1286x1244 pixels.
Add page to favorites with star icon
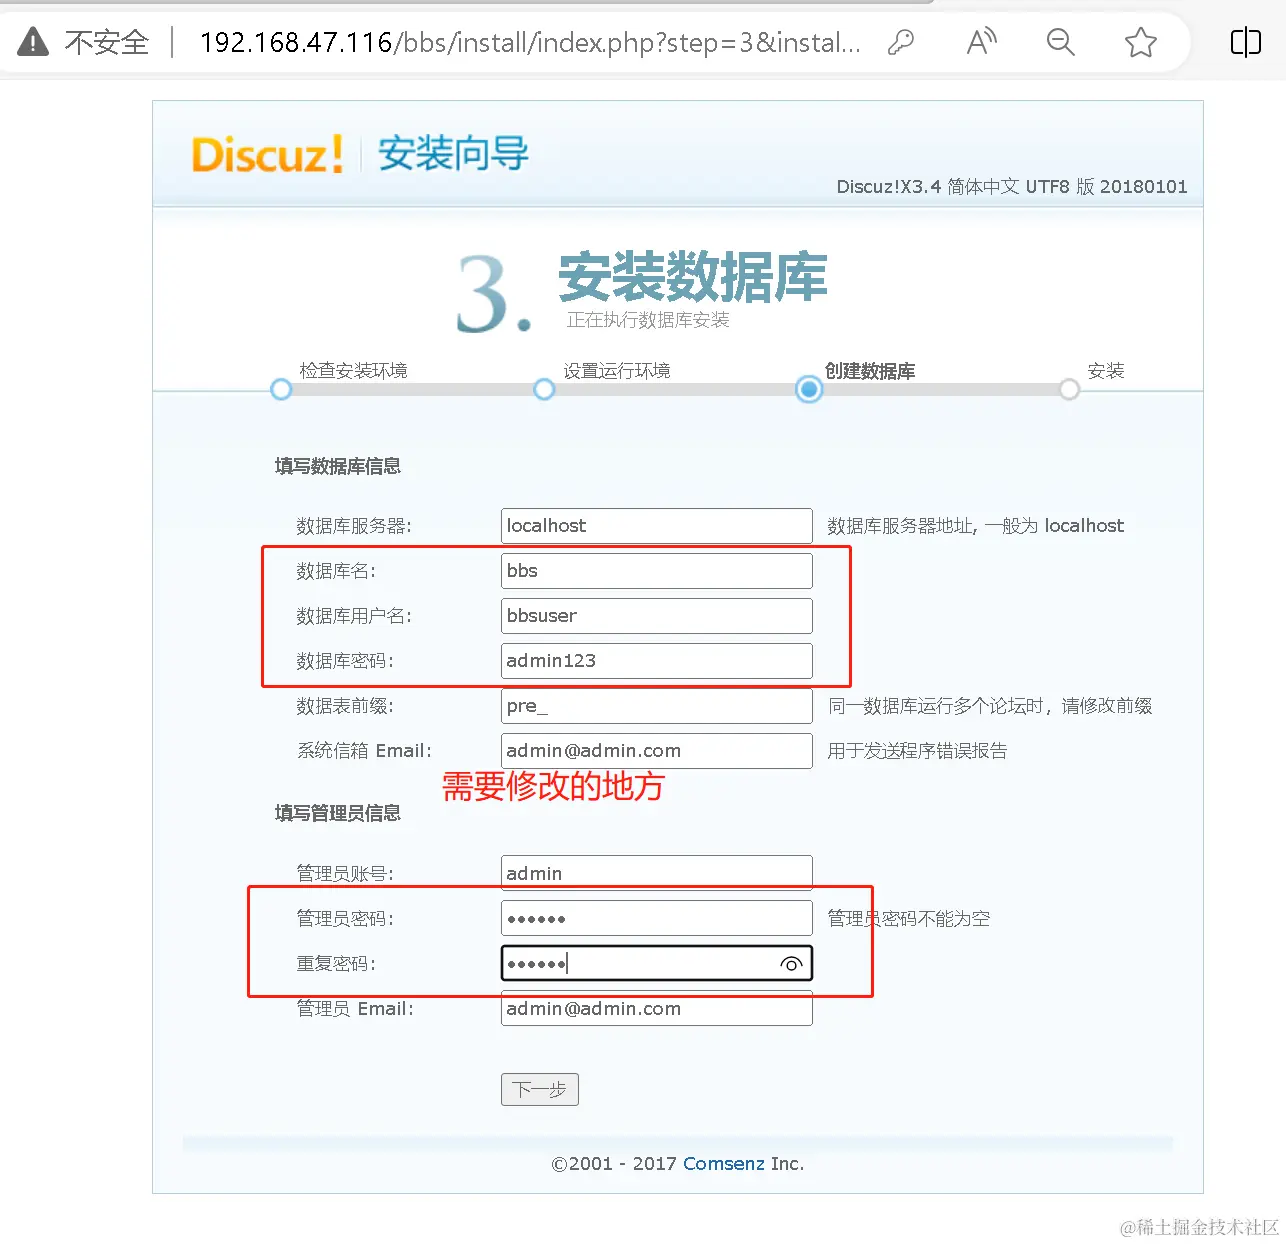pyautogui.click(x=1140, y=42)
